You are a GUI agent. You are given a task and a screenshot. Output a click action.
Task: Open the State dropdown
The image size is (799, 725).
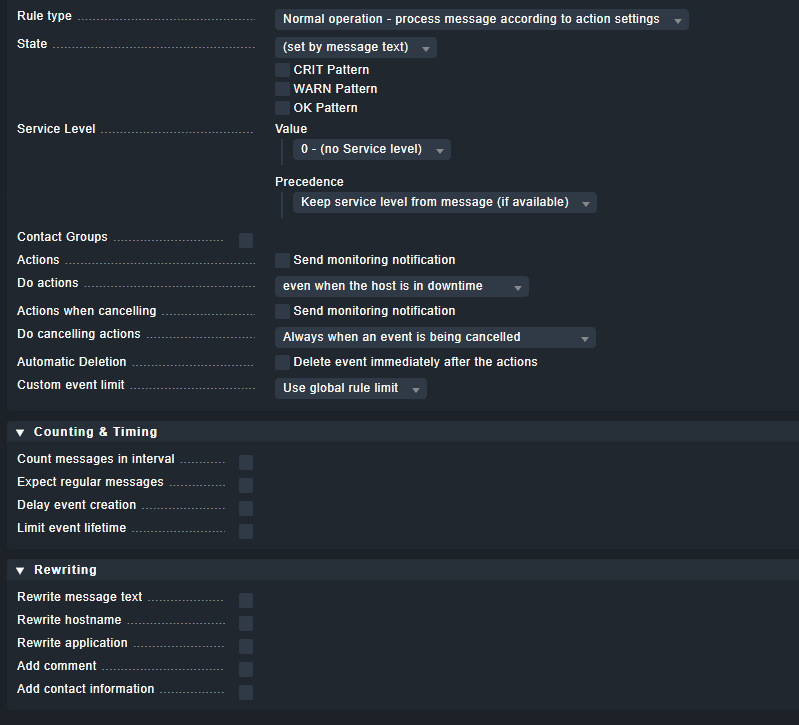point(355,47)
